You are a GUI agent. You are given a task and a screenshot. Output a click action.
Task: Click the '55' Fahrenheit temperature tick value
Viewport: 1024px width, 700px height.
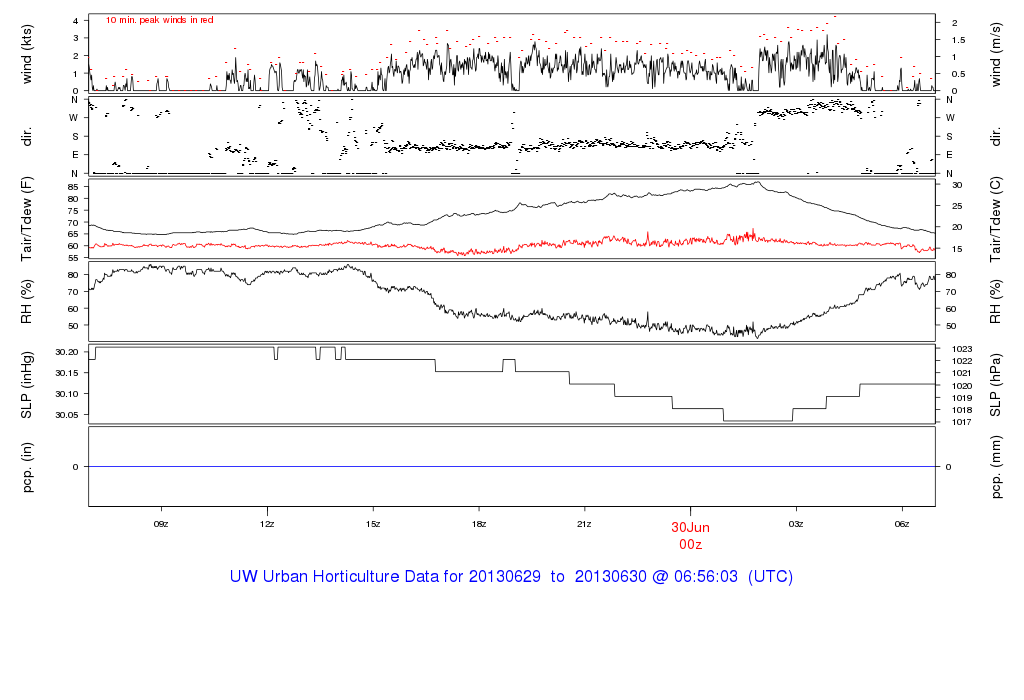[73, 259]
